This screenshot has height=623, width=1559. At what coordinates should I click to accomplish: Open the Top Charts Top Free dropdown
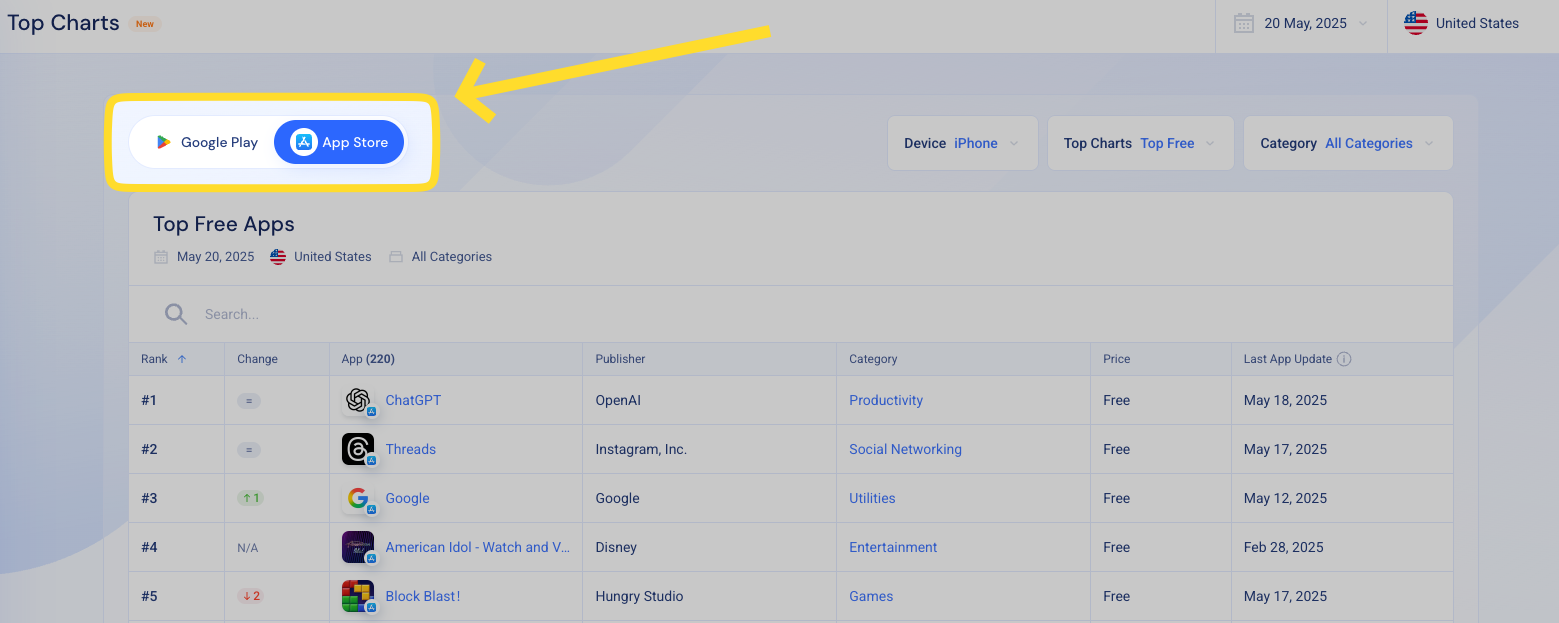(1140, 143)
